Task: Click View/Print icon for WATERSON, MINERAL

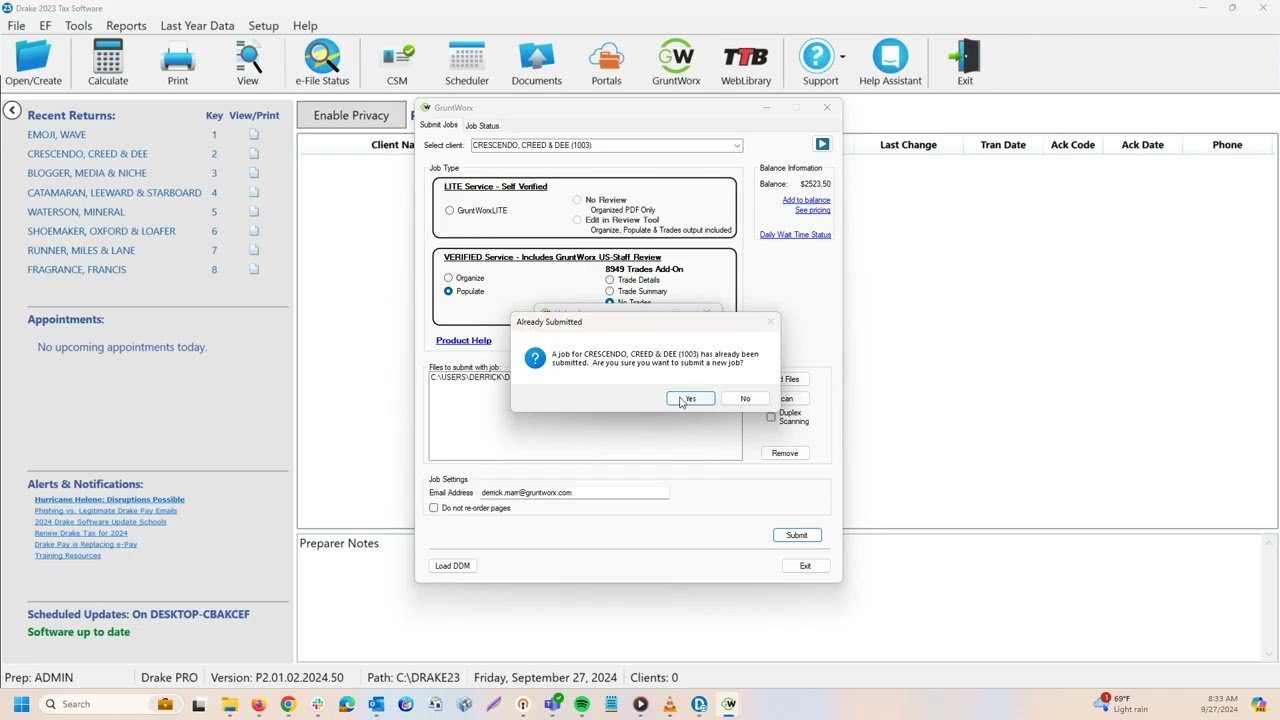Action: point(254,212)
